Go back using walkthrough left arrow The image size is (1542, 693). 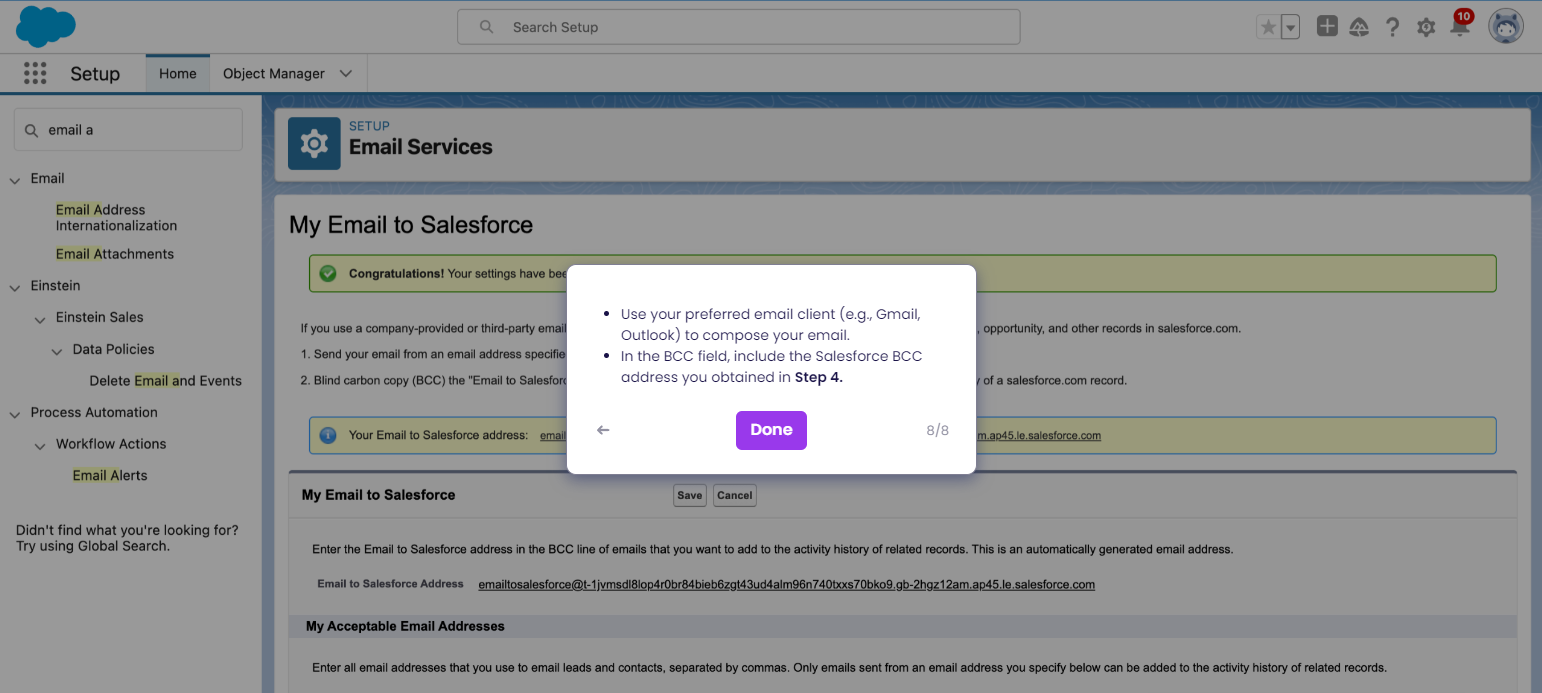click(x=603, y=430)
